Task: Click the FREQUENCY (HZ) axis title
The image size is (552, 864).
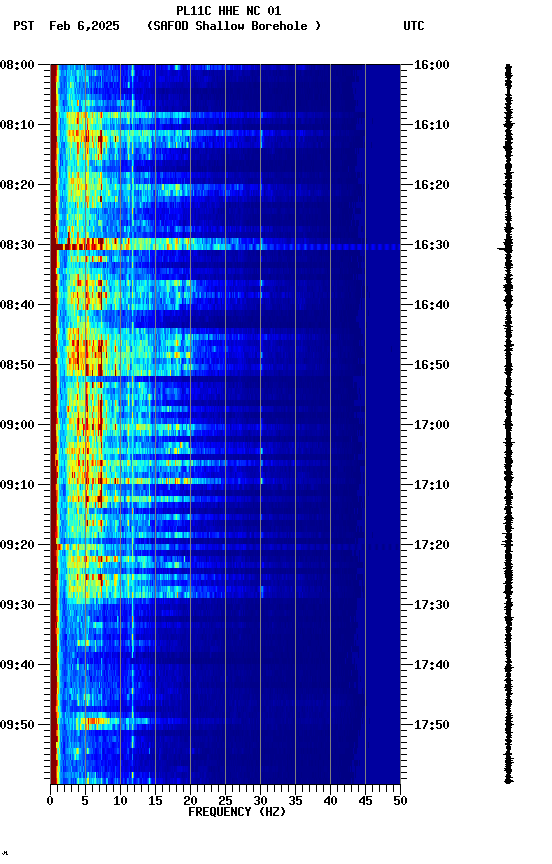Action: (237, 812)
